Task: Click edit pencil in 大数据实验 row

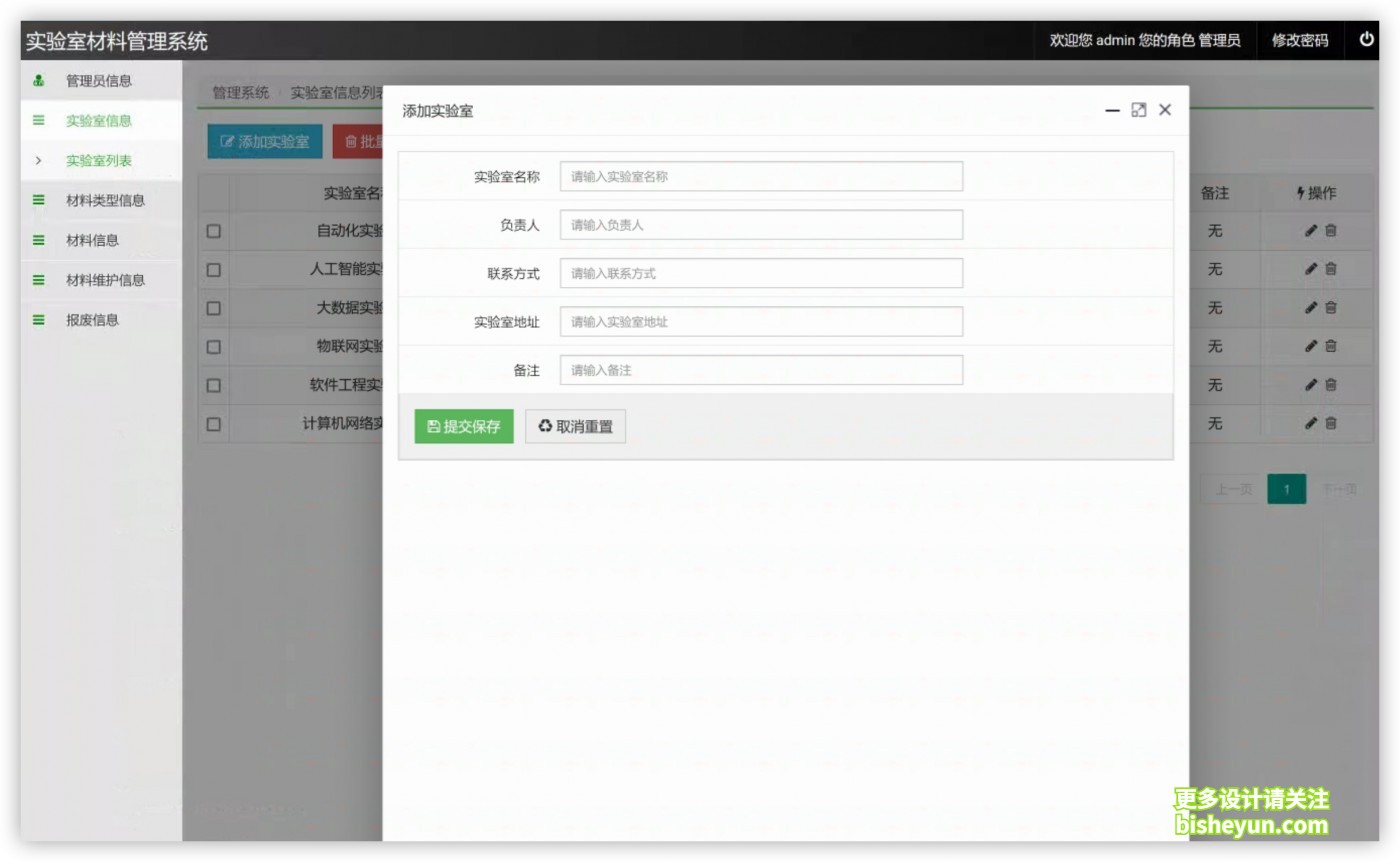Action: coord(1311,308)
